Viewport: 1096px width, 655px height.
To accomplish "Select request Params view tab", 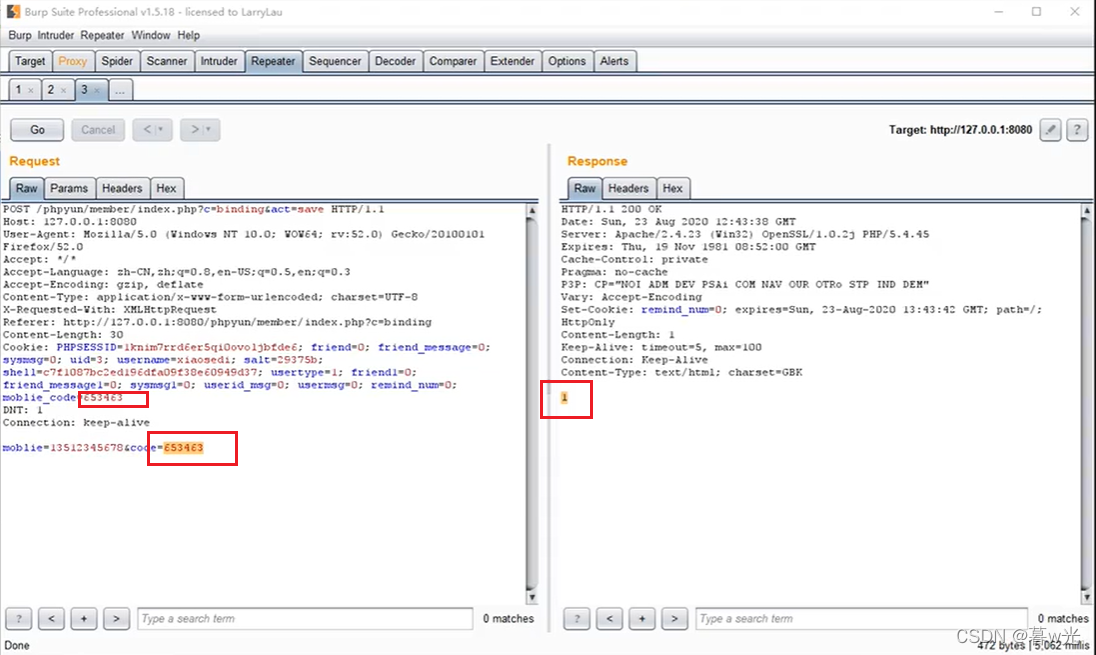I will (x=68, y=188).
